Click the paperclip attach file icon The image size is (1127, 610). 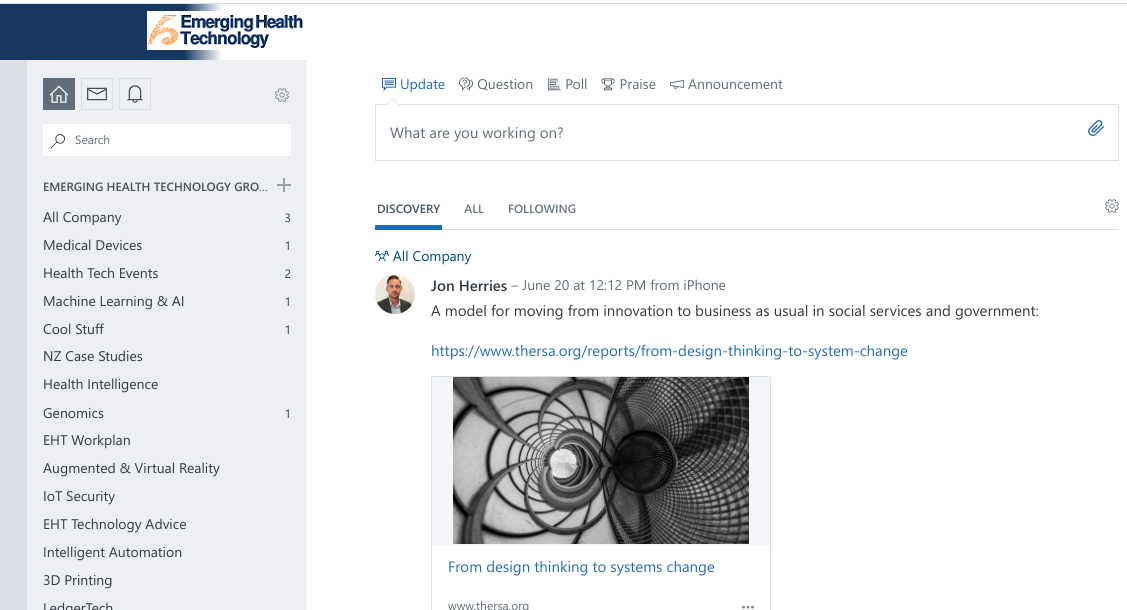[1095, 129]
